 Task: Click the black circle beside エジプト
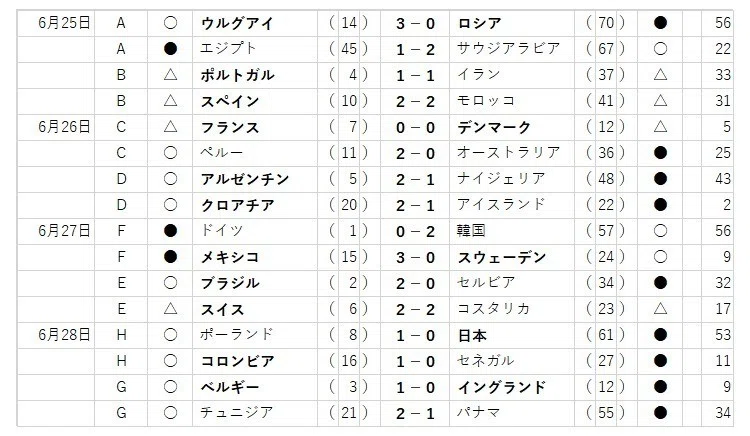tap(170, 49)
